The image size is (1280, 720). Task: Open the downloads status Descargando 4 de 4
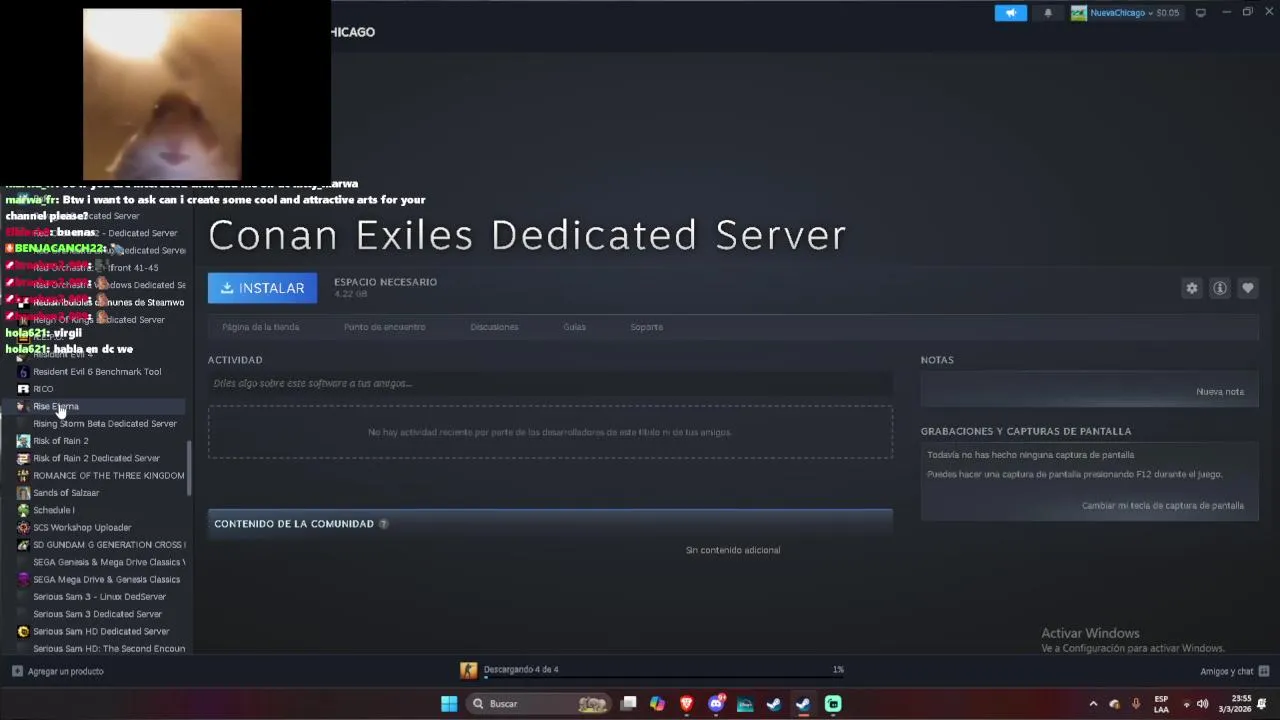520,670
